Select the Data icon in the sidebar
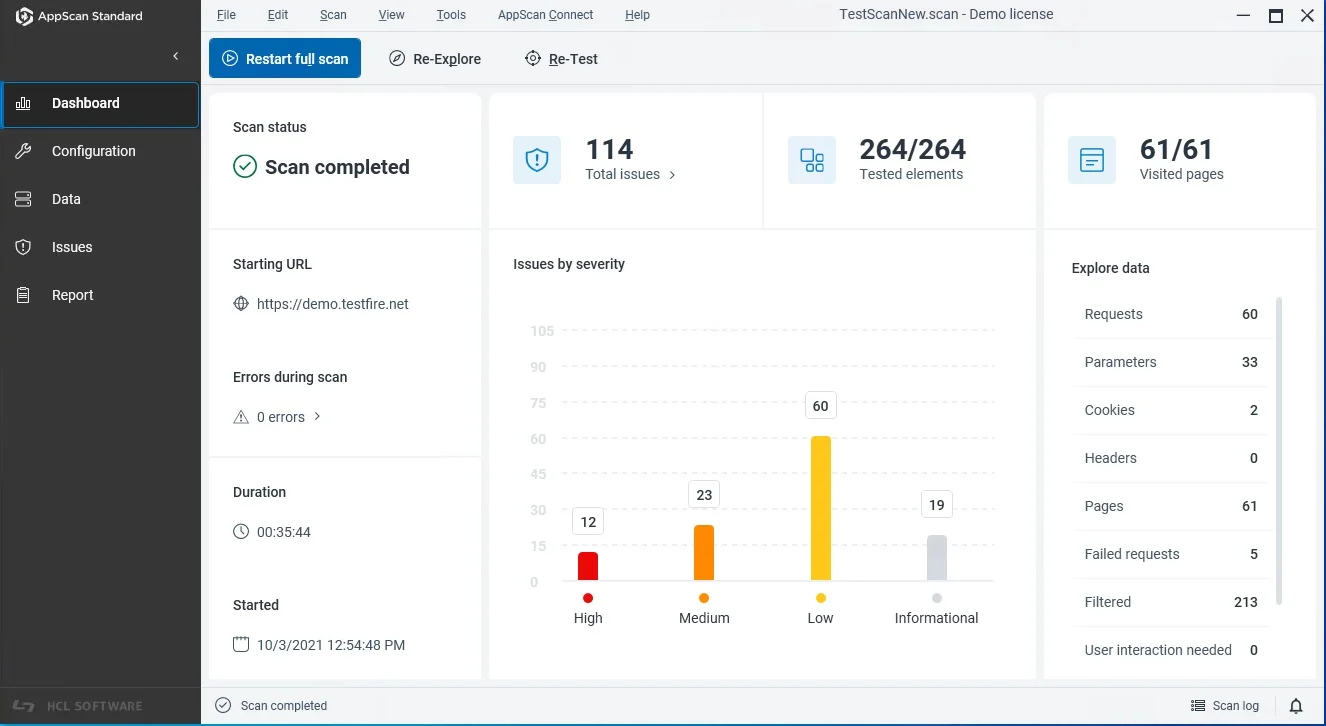This screenshot has width=1326, height=726. point(22,199)
